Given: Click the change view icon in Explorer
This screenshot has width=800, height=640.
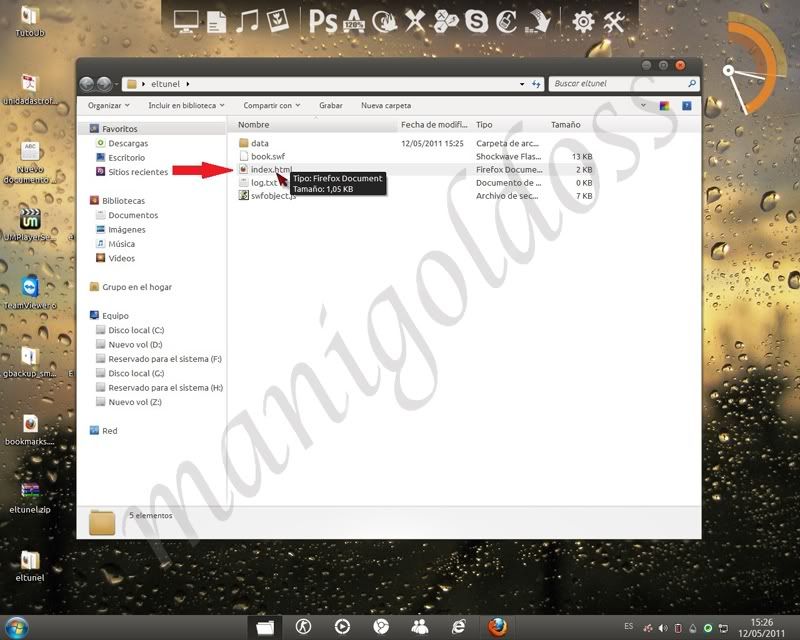Looking at the screenshot, I should tap(664, 106).
